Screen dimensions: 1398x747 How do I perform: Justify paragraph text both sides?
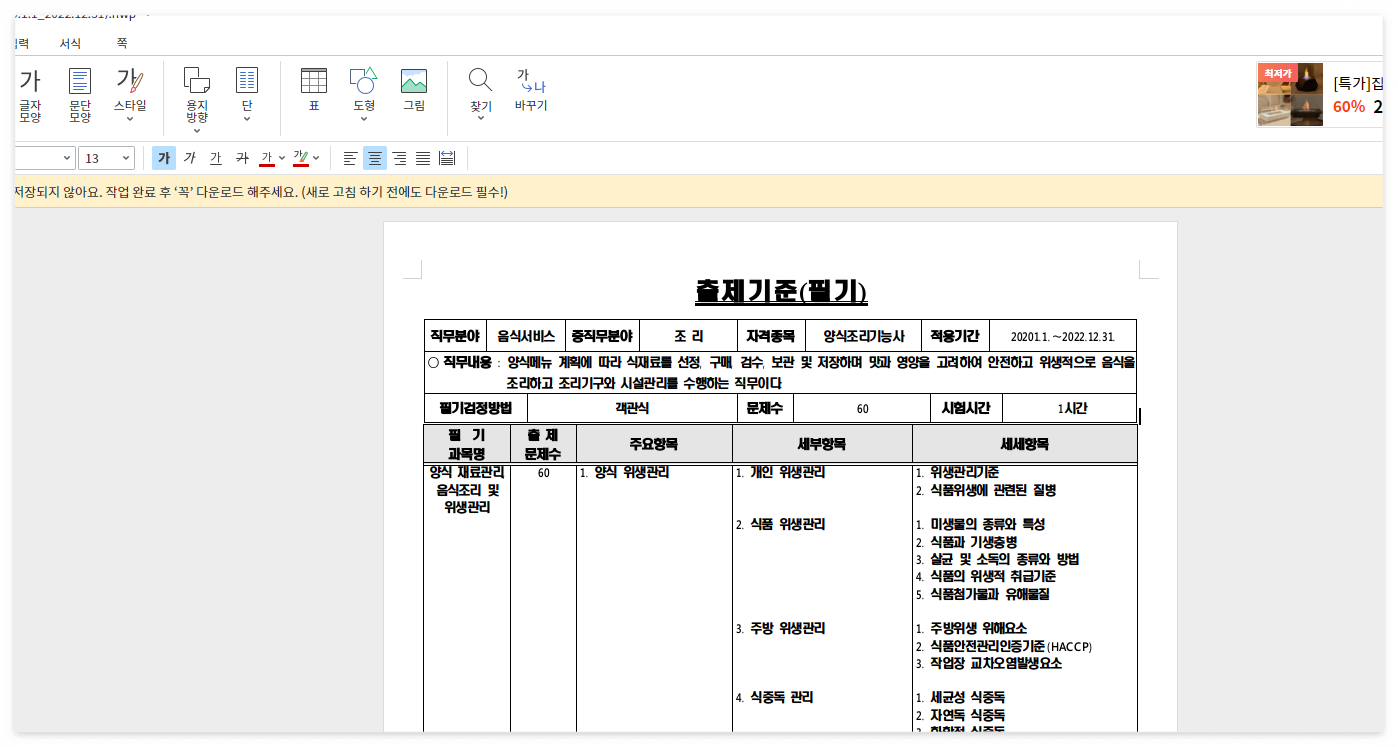tap(423, 158)
